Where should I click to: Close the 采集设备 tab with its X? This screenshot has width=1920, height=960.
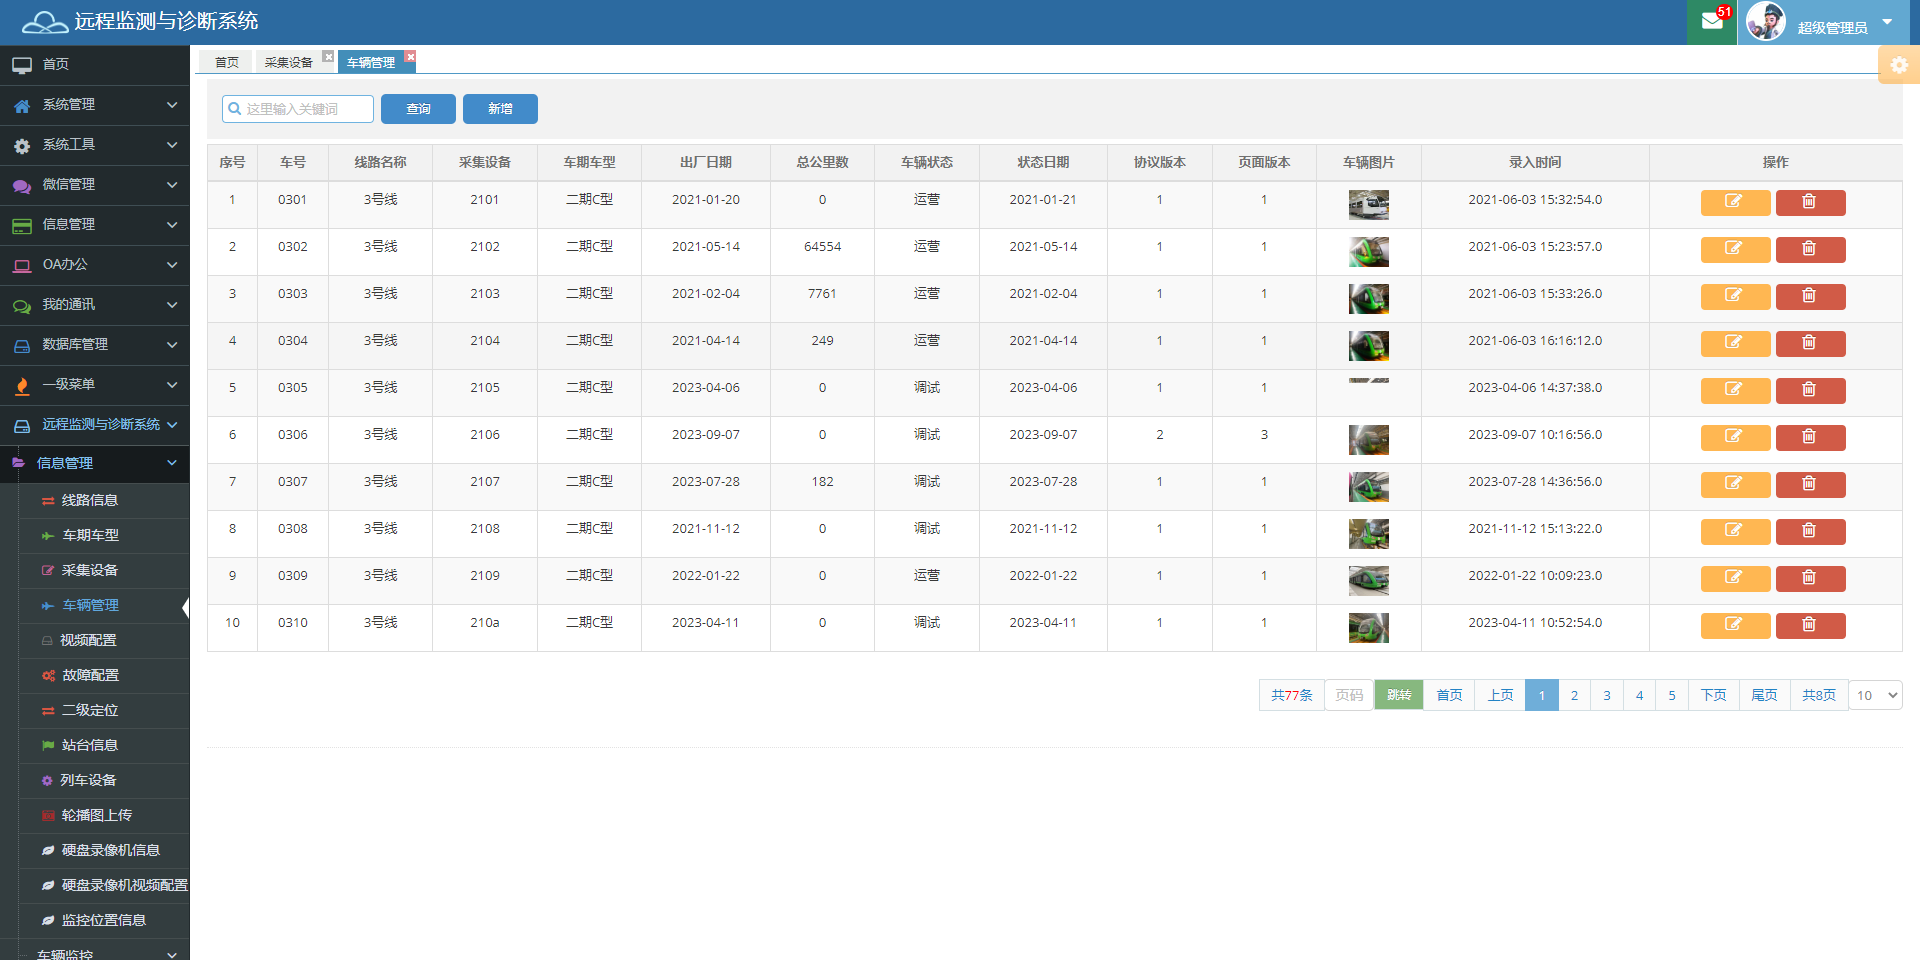click(328, 57)
